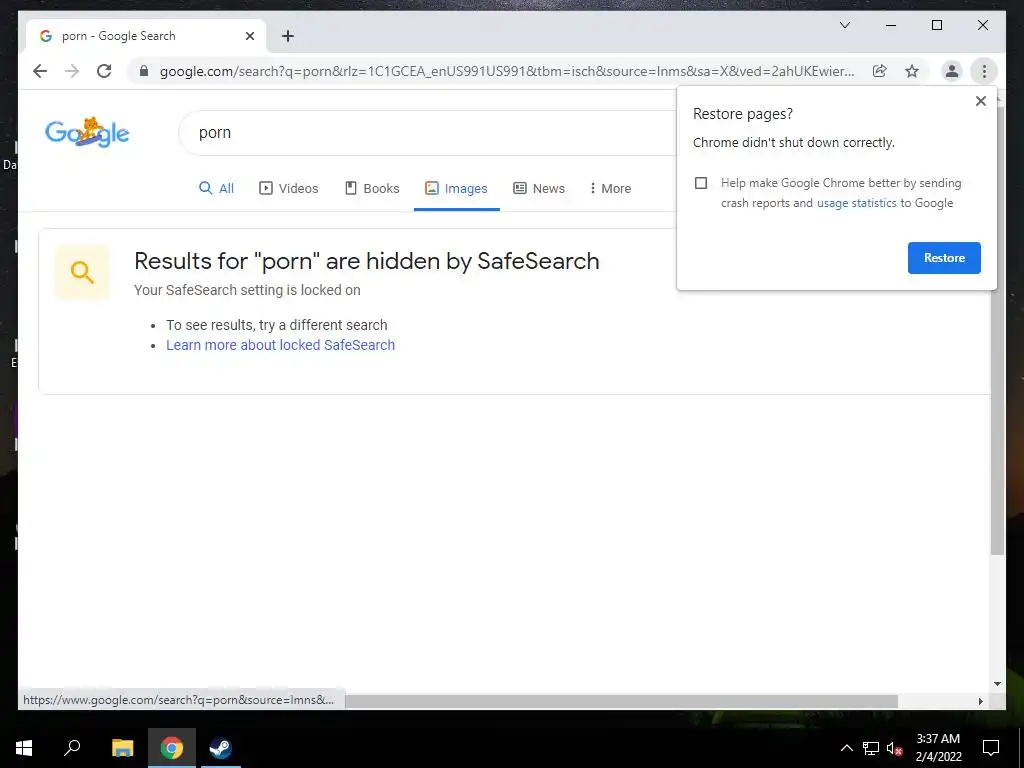This screenshot has height=768, width=1024.
Task: Open Steam from the taskbar
Action: (x=220, y=748)
